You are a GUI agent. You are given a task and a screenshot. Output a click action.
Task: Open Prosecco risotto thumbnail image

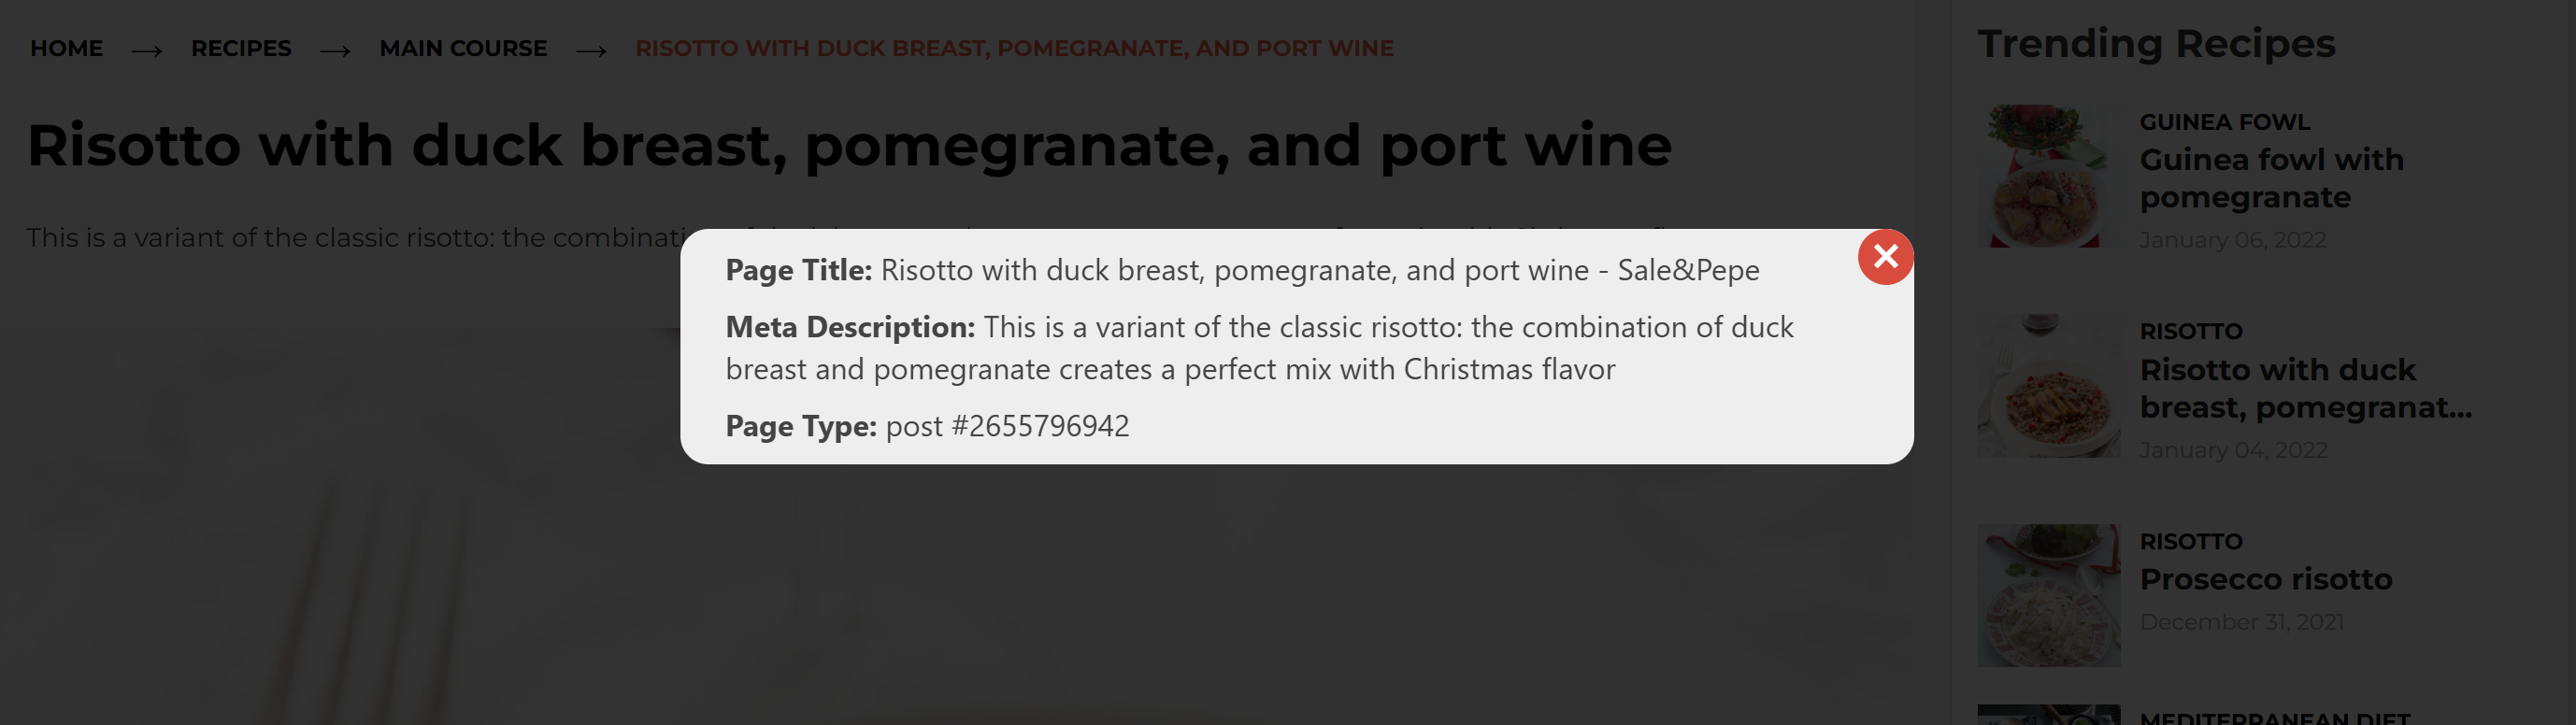(2048, 596)
